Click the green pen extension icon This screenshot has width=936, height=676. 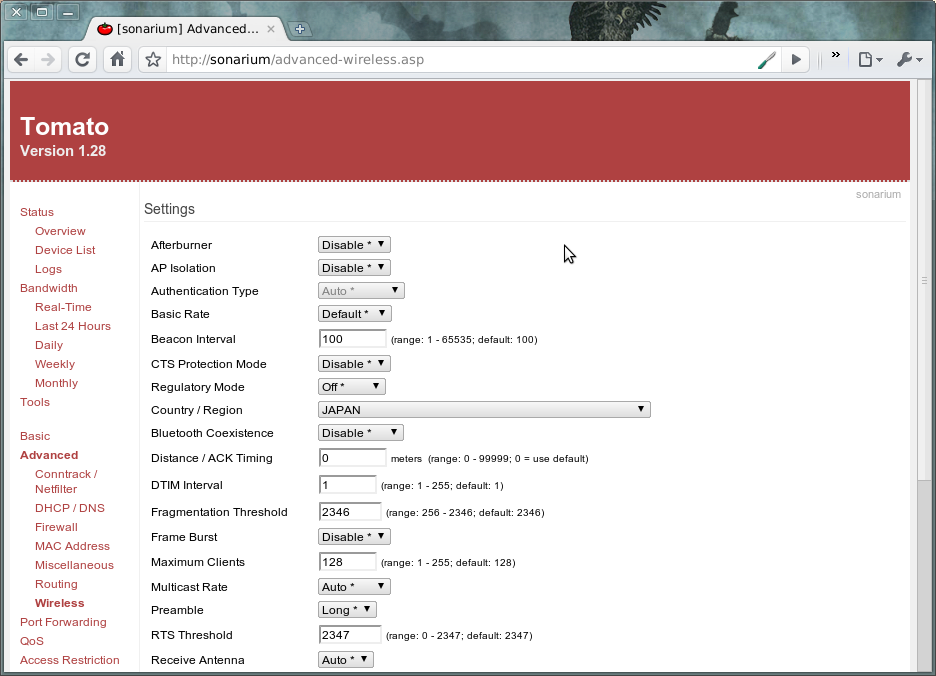pos(766,60)
